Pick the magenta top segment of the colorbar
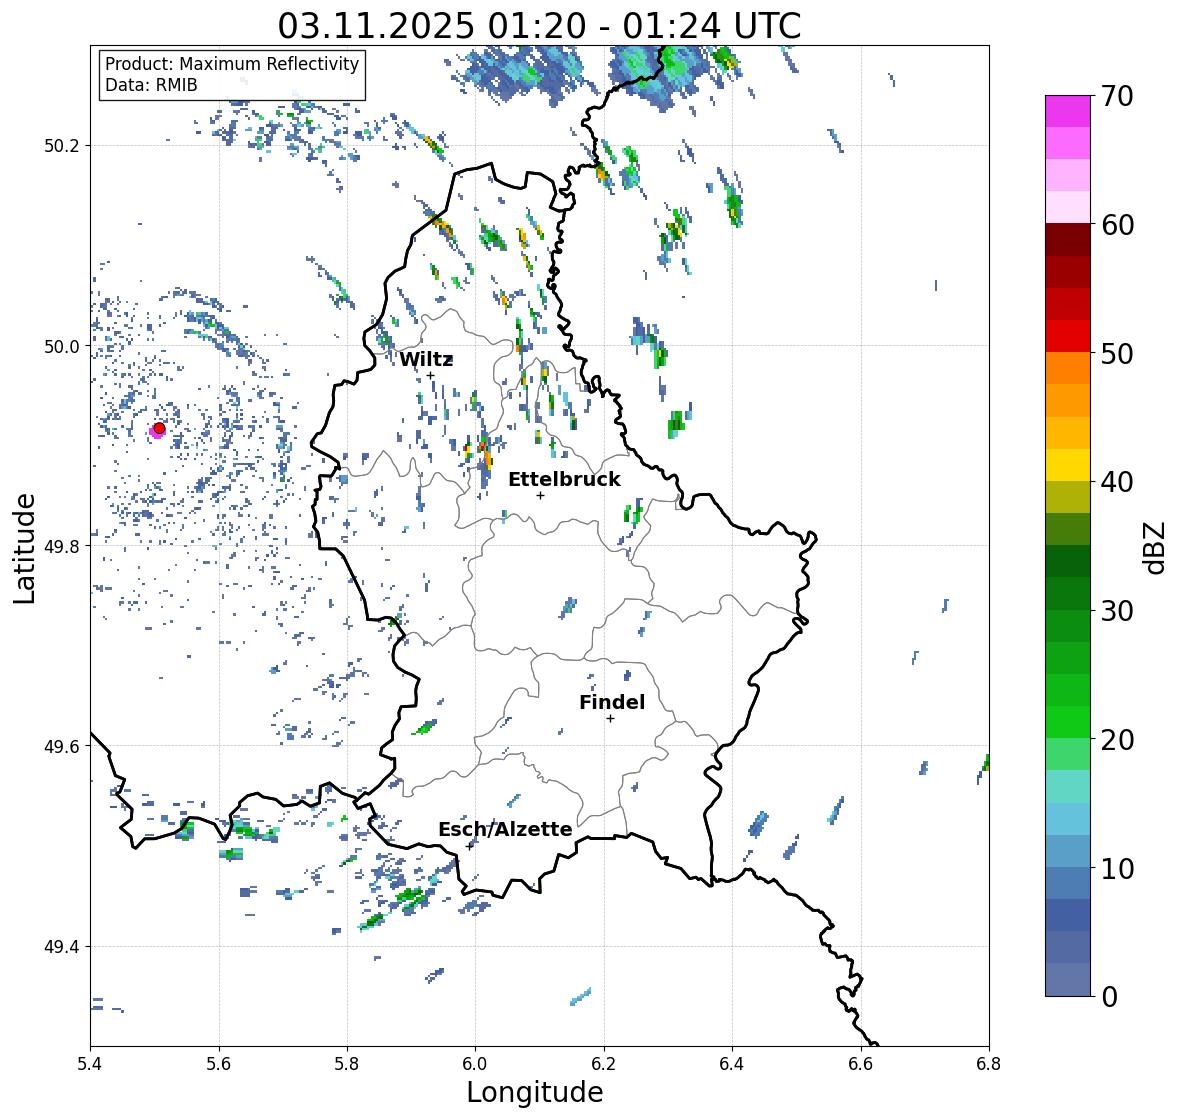The image size is (1179, 1117). coord(1068,111)
